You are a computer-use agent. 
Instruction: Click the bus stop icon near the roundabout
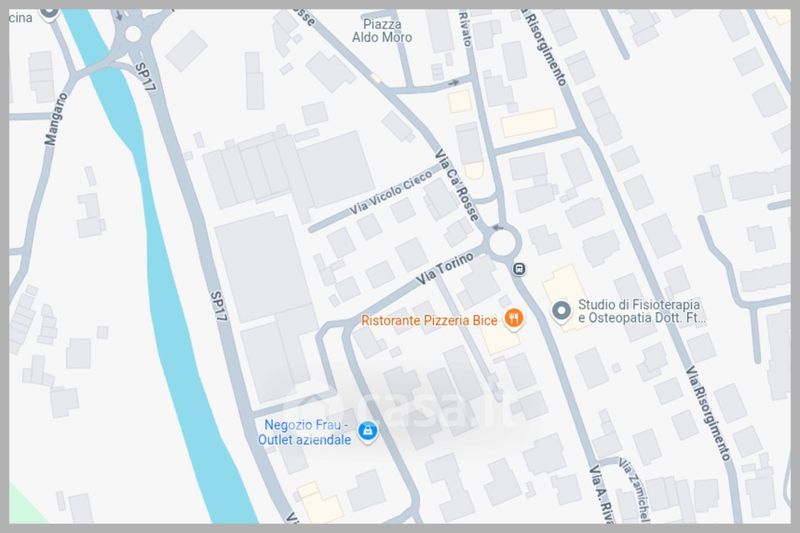(x=519, y=268)
